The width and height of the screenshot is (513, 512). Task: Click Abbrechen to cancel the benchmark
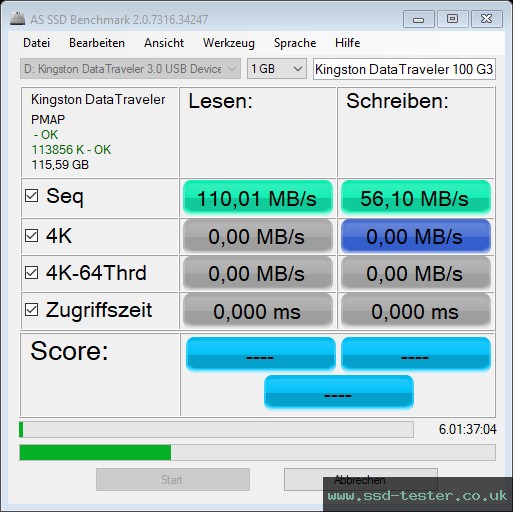[x=361, y=479]
